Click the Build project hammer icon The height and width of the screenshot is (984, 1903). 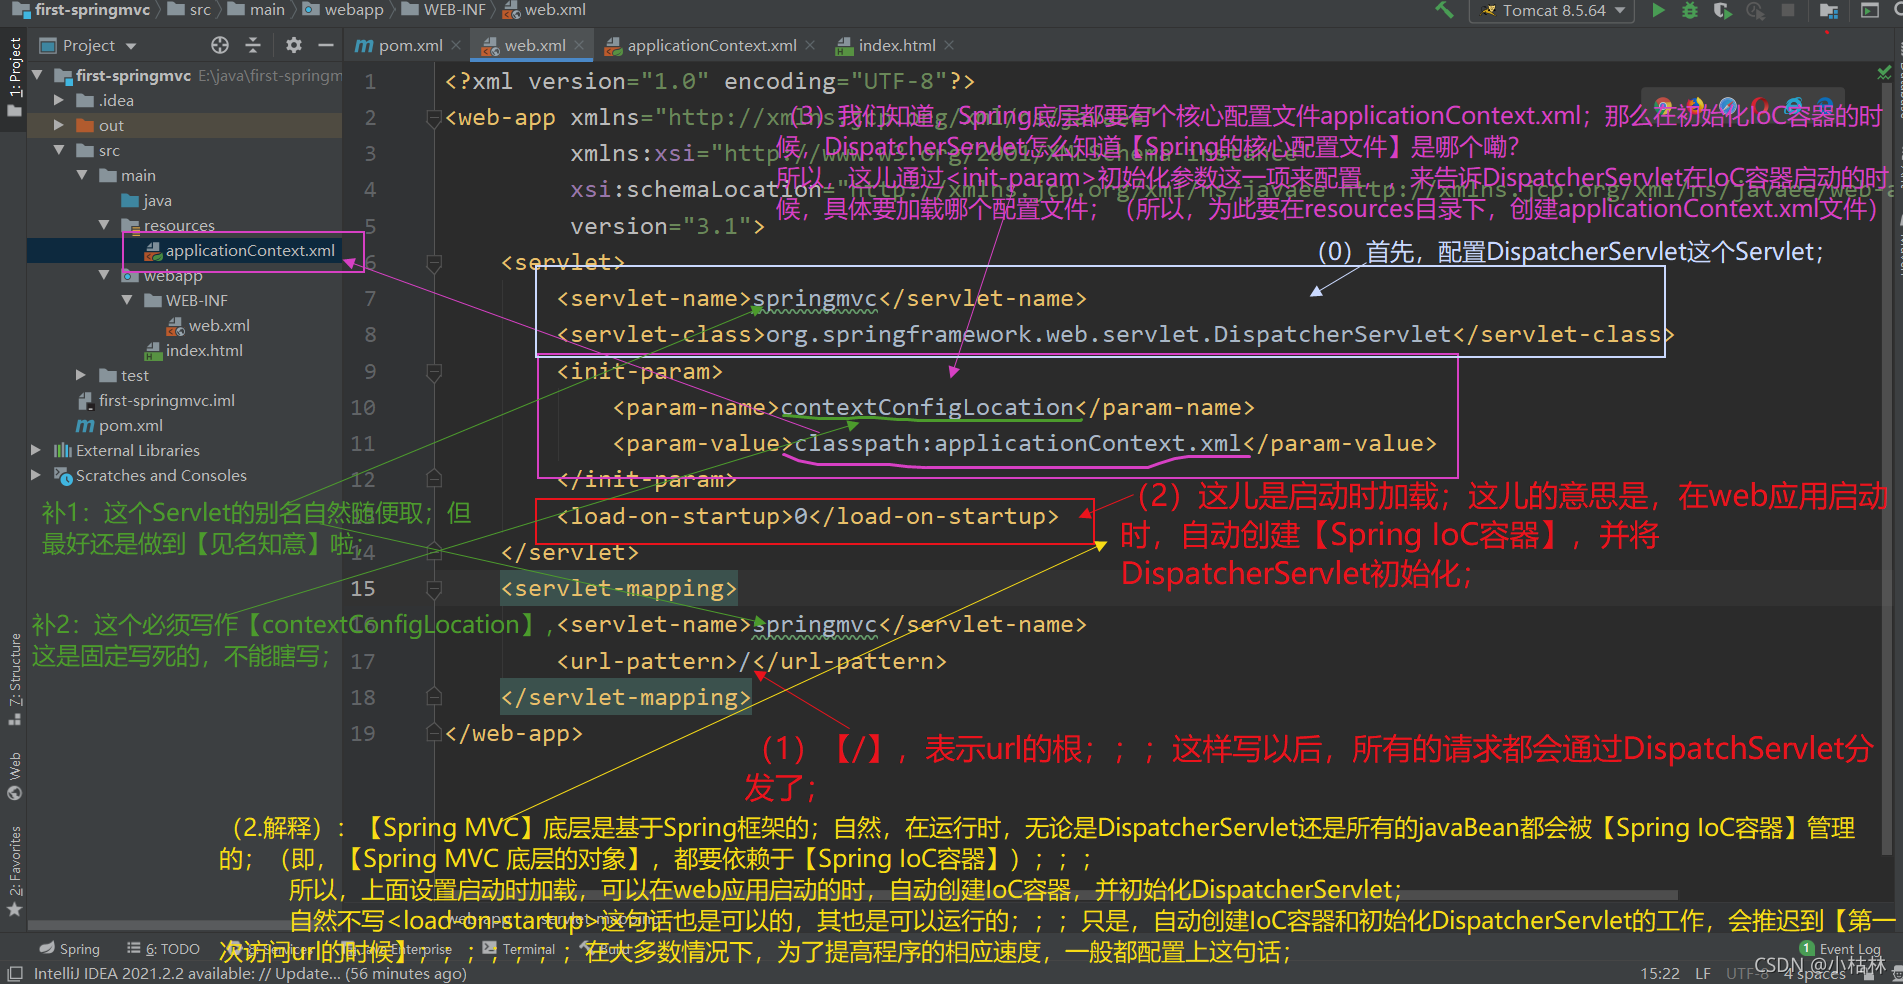tap(1444, 10)
